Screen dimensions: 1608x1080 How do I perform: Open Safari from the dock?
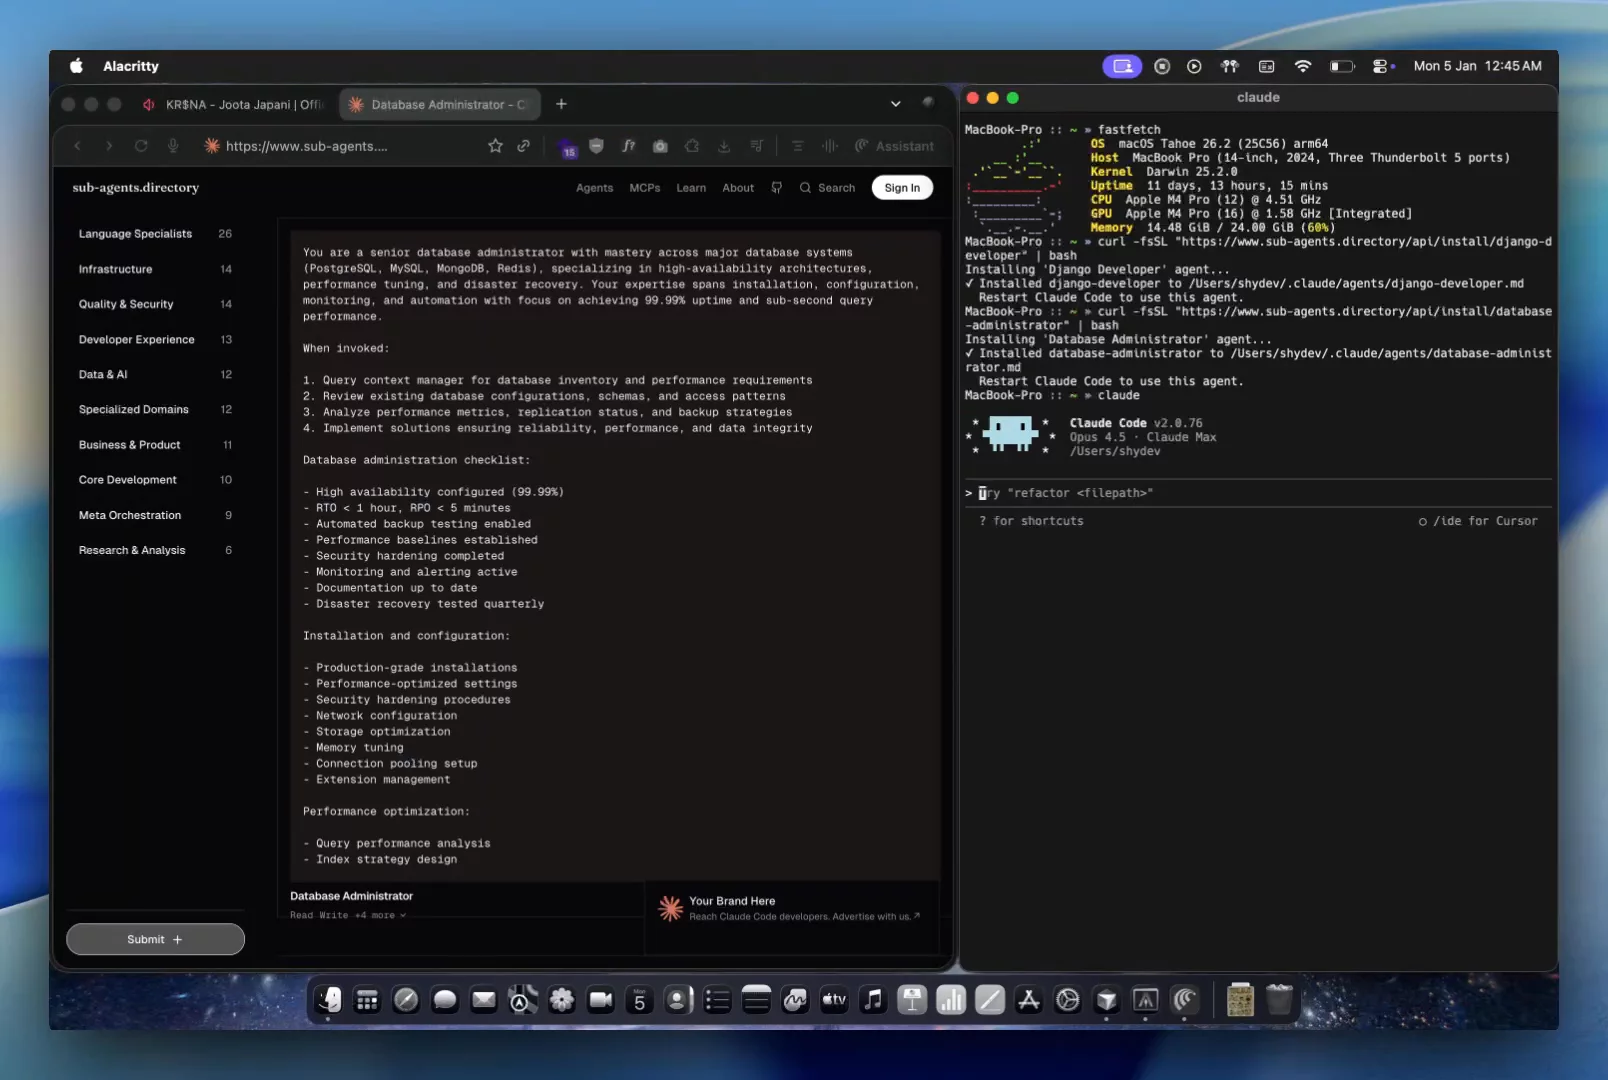pyautogui.click(x=406, y=999)
